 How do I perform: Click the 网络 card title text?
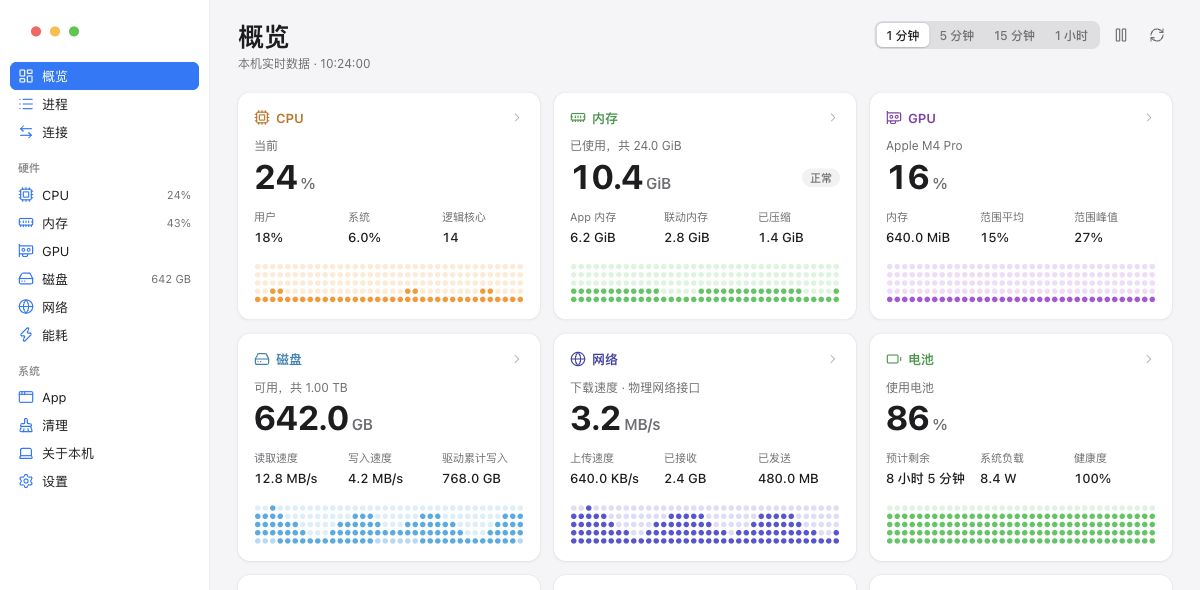[x=605, y=359]
